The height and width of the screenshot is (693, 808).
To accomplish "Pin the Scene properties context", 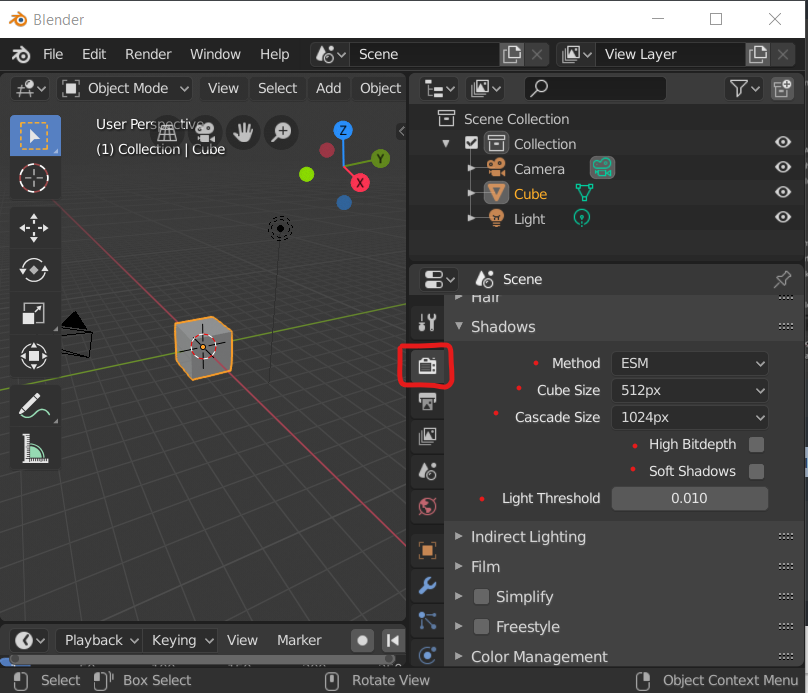I will point(782,279).
